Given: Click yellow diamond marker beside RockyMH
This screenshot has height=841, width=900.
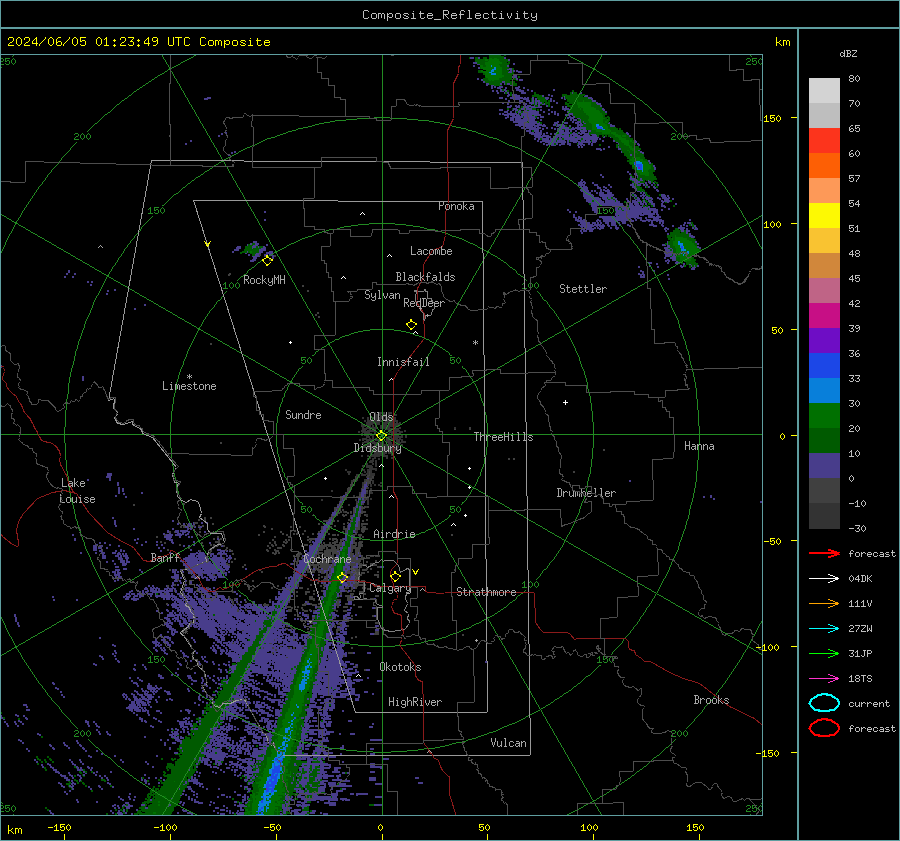Looking at the screenshot, I should [267, 261].
